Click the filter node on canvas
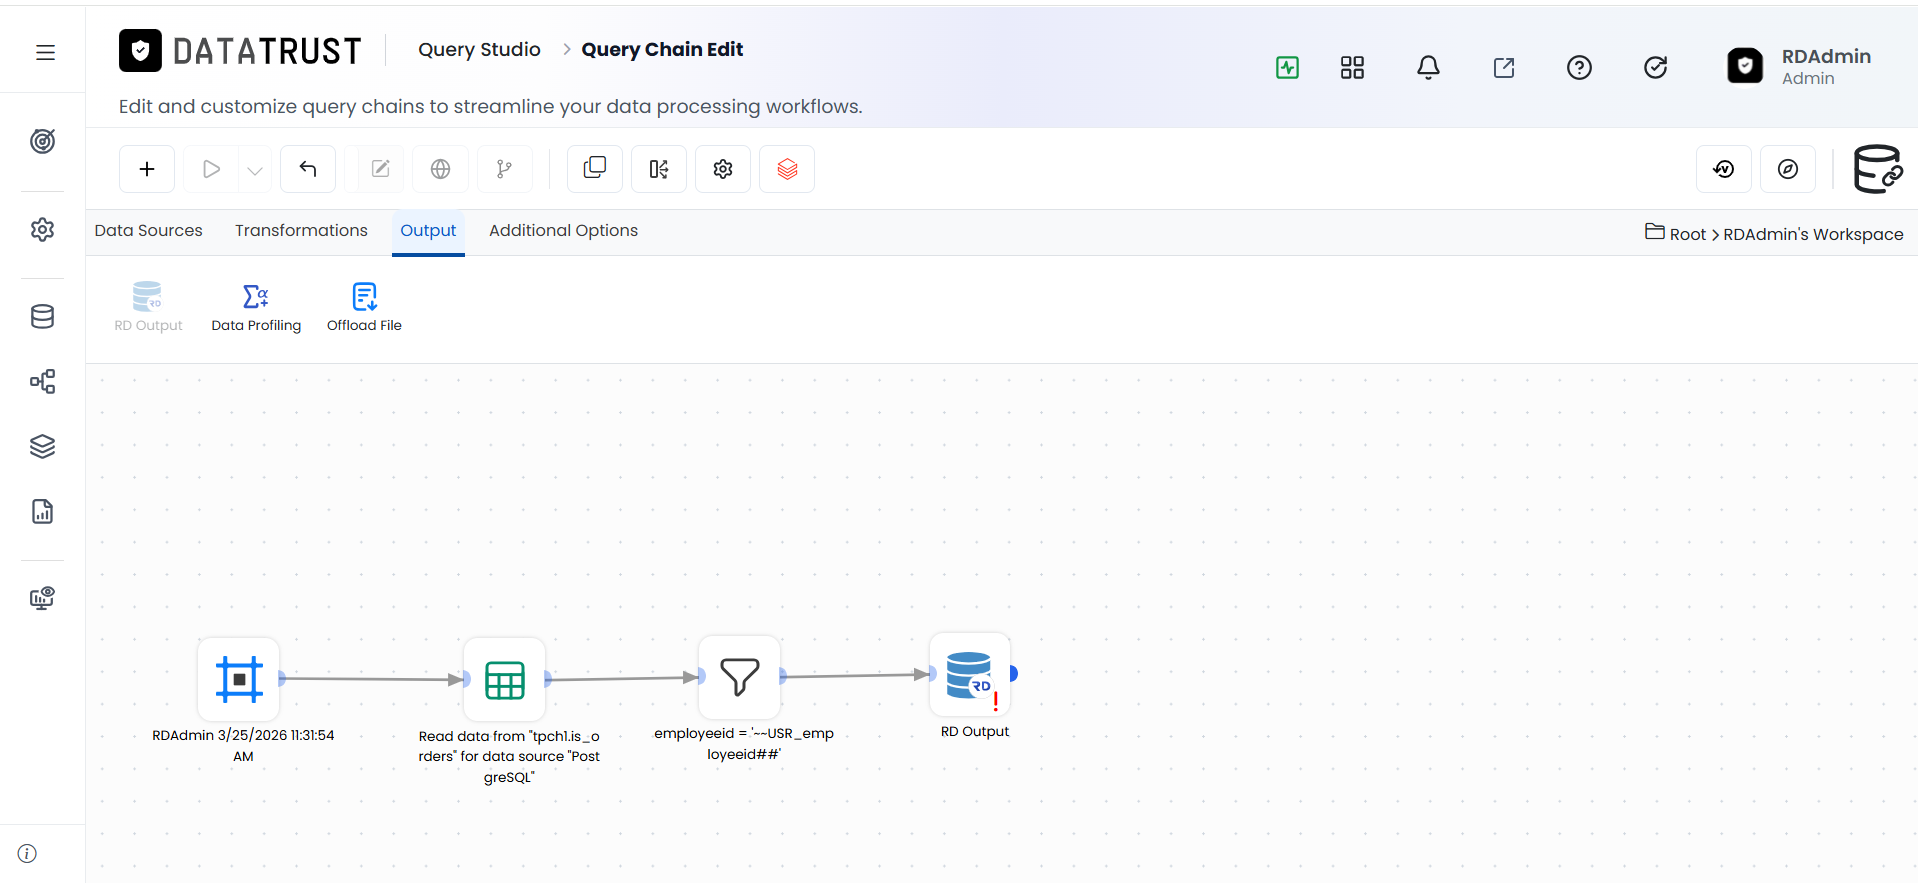This screenshot has height=883, width=1918. tap(740, 677)
